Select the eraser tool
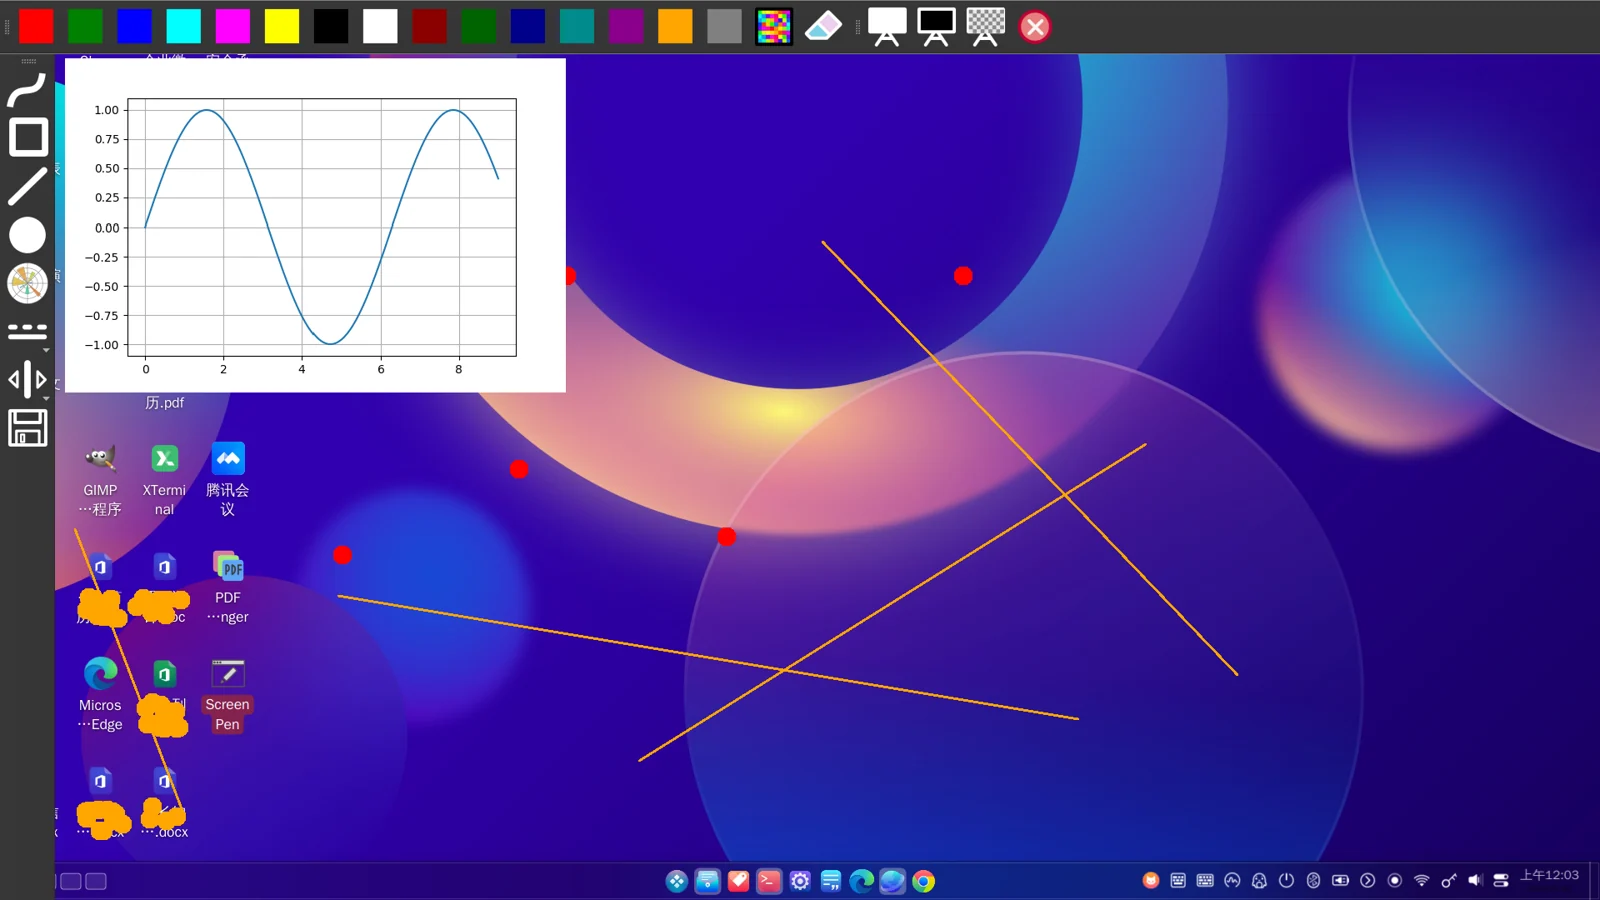Viewport: 1600px width, 900px height. click(823, 26)
